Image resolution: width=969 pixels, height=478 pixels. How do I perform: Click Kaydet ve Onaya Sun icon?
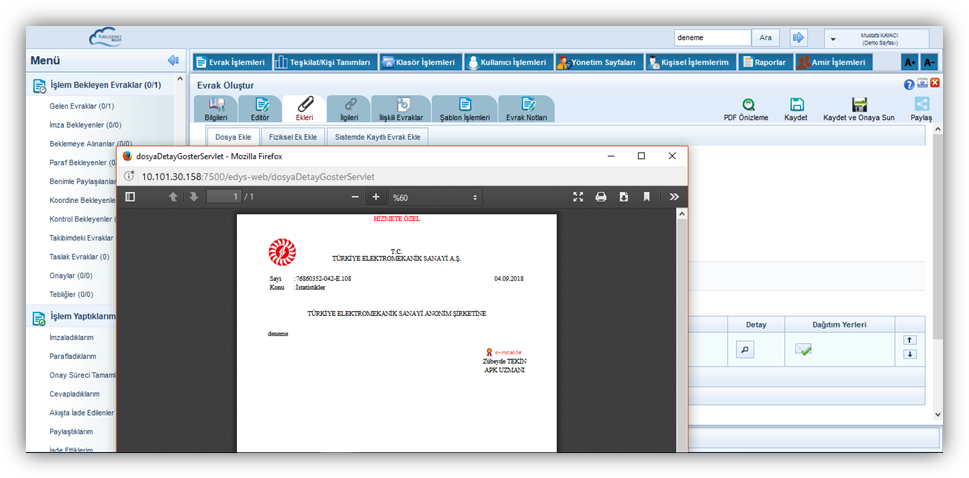click(x=858, y=104)
